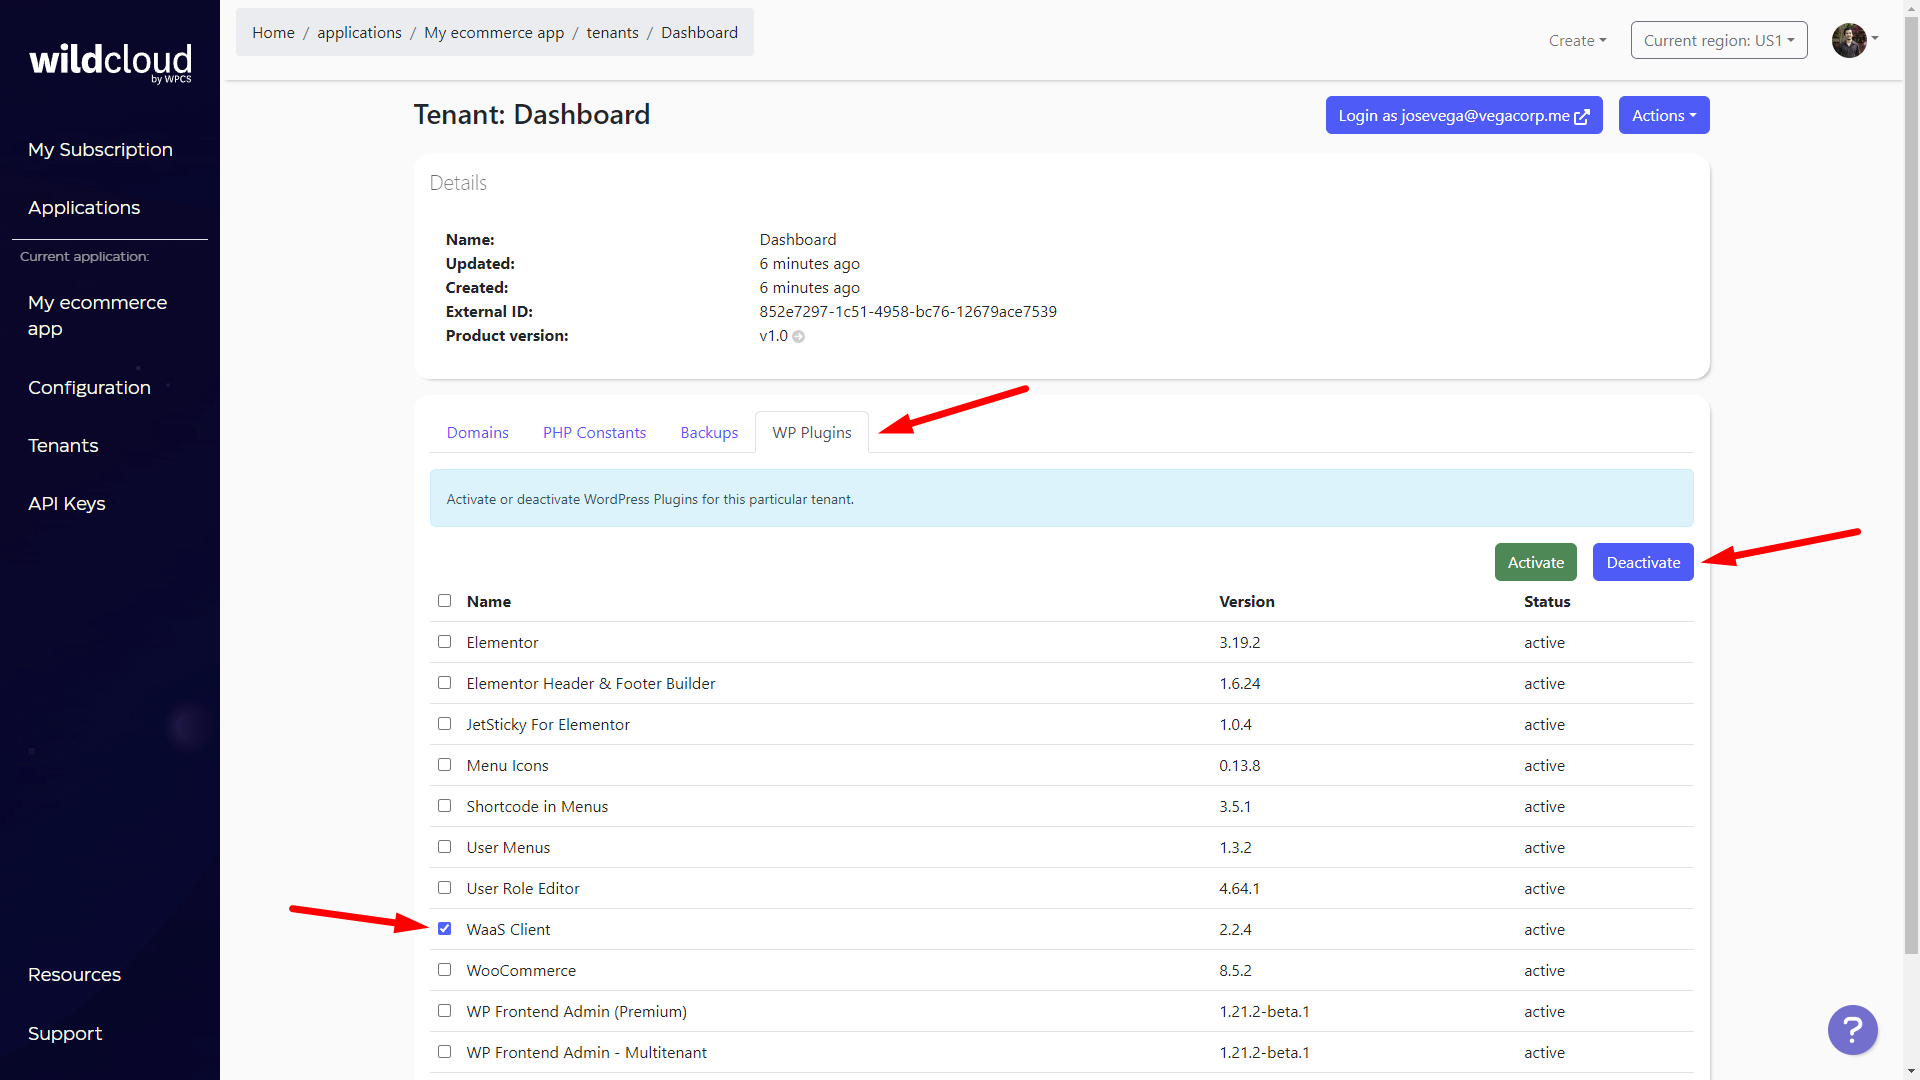Click the Status column header

tap(1546, 601)
